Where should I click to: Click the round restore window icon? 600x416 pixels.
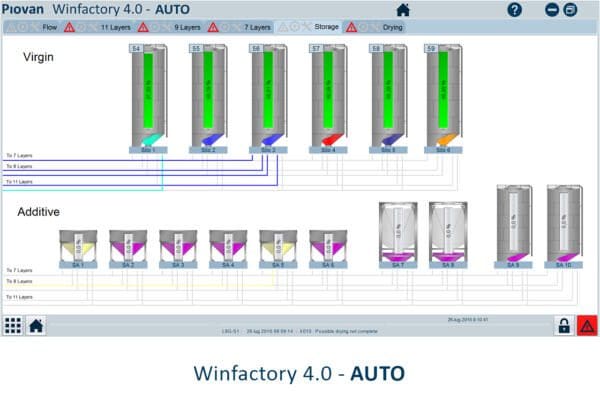[x=570, y=10]
